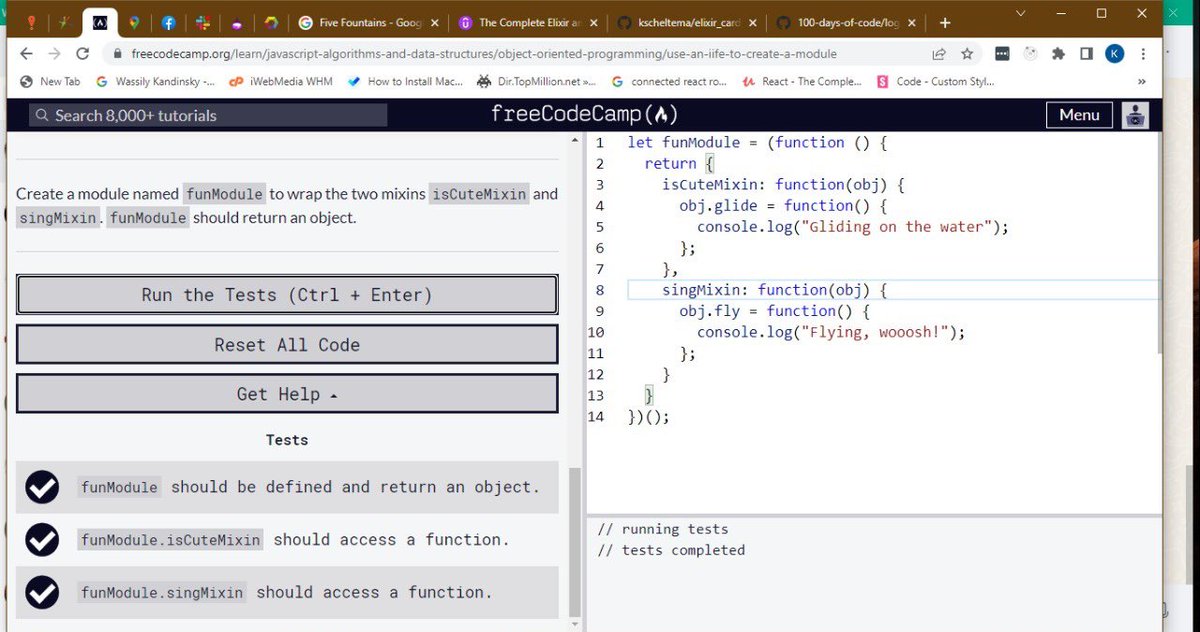Go forward to the next page
This screenshot has width=1200, height=632.
(54, 54)
